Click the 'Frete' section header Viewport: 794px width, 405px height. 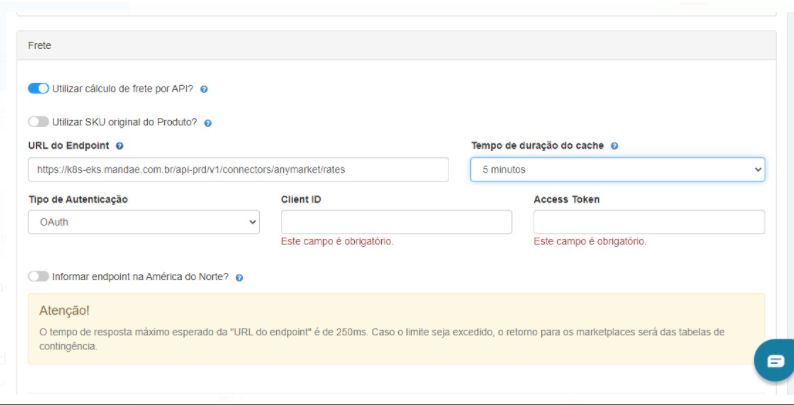pyautogui.click(x=396, y=45)
